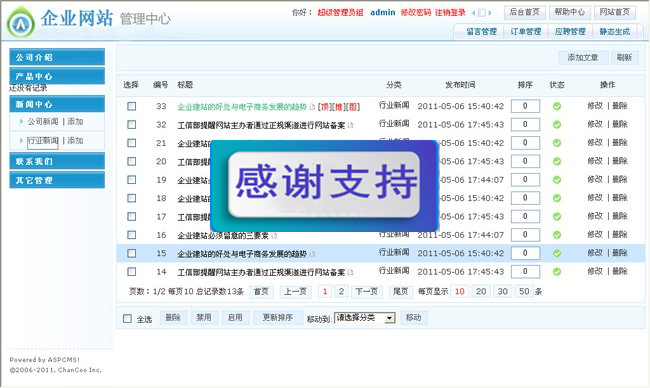Check the checkbox for article 15
Image resolution: width=650 pixels, height=388 pixels.
tap(131, 253)
